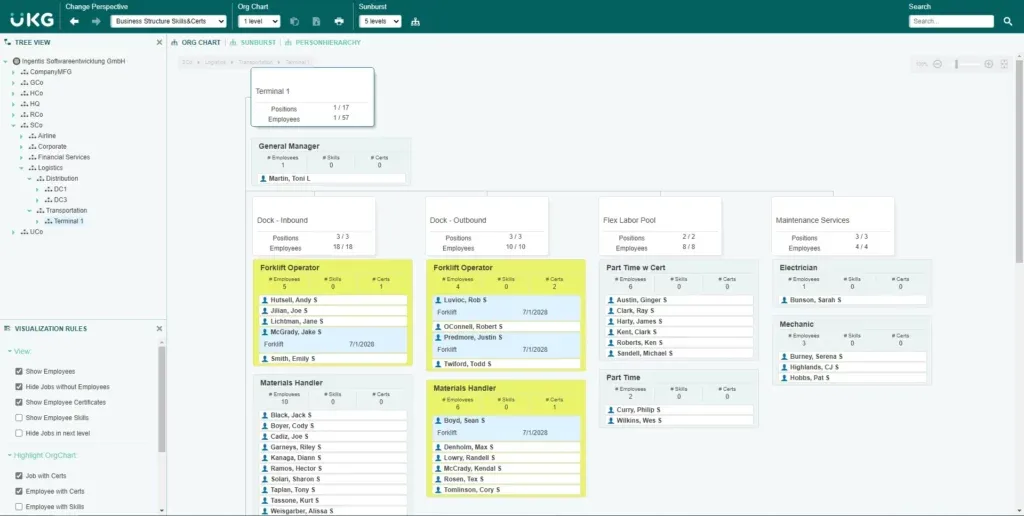Click the Tree View panel header icon

(x=7, y=42)
